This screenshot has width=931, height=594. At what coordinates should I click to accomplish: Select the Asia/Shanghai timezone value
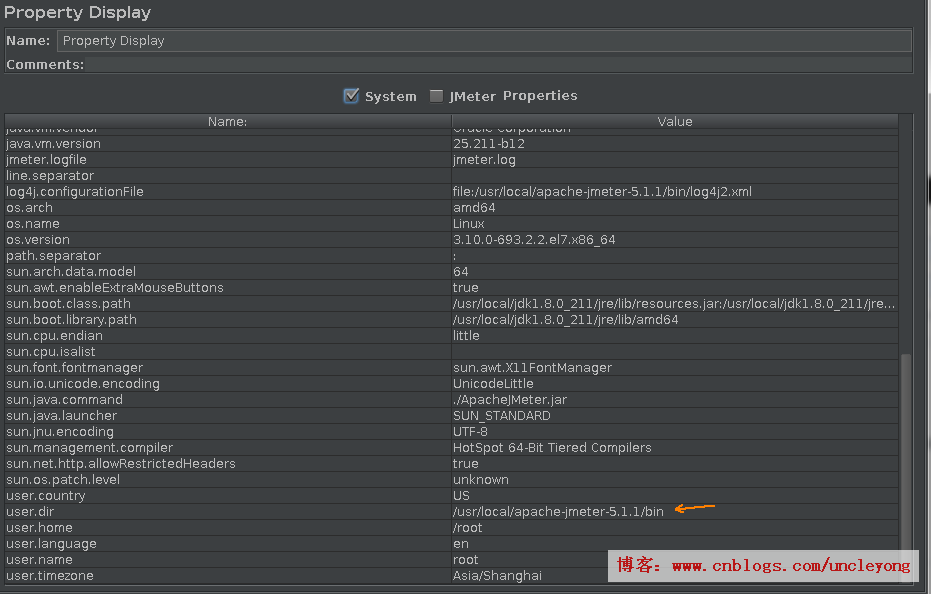pyautogui.click(x=497, y=576)
